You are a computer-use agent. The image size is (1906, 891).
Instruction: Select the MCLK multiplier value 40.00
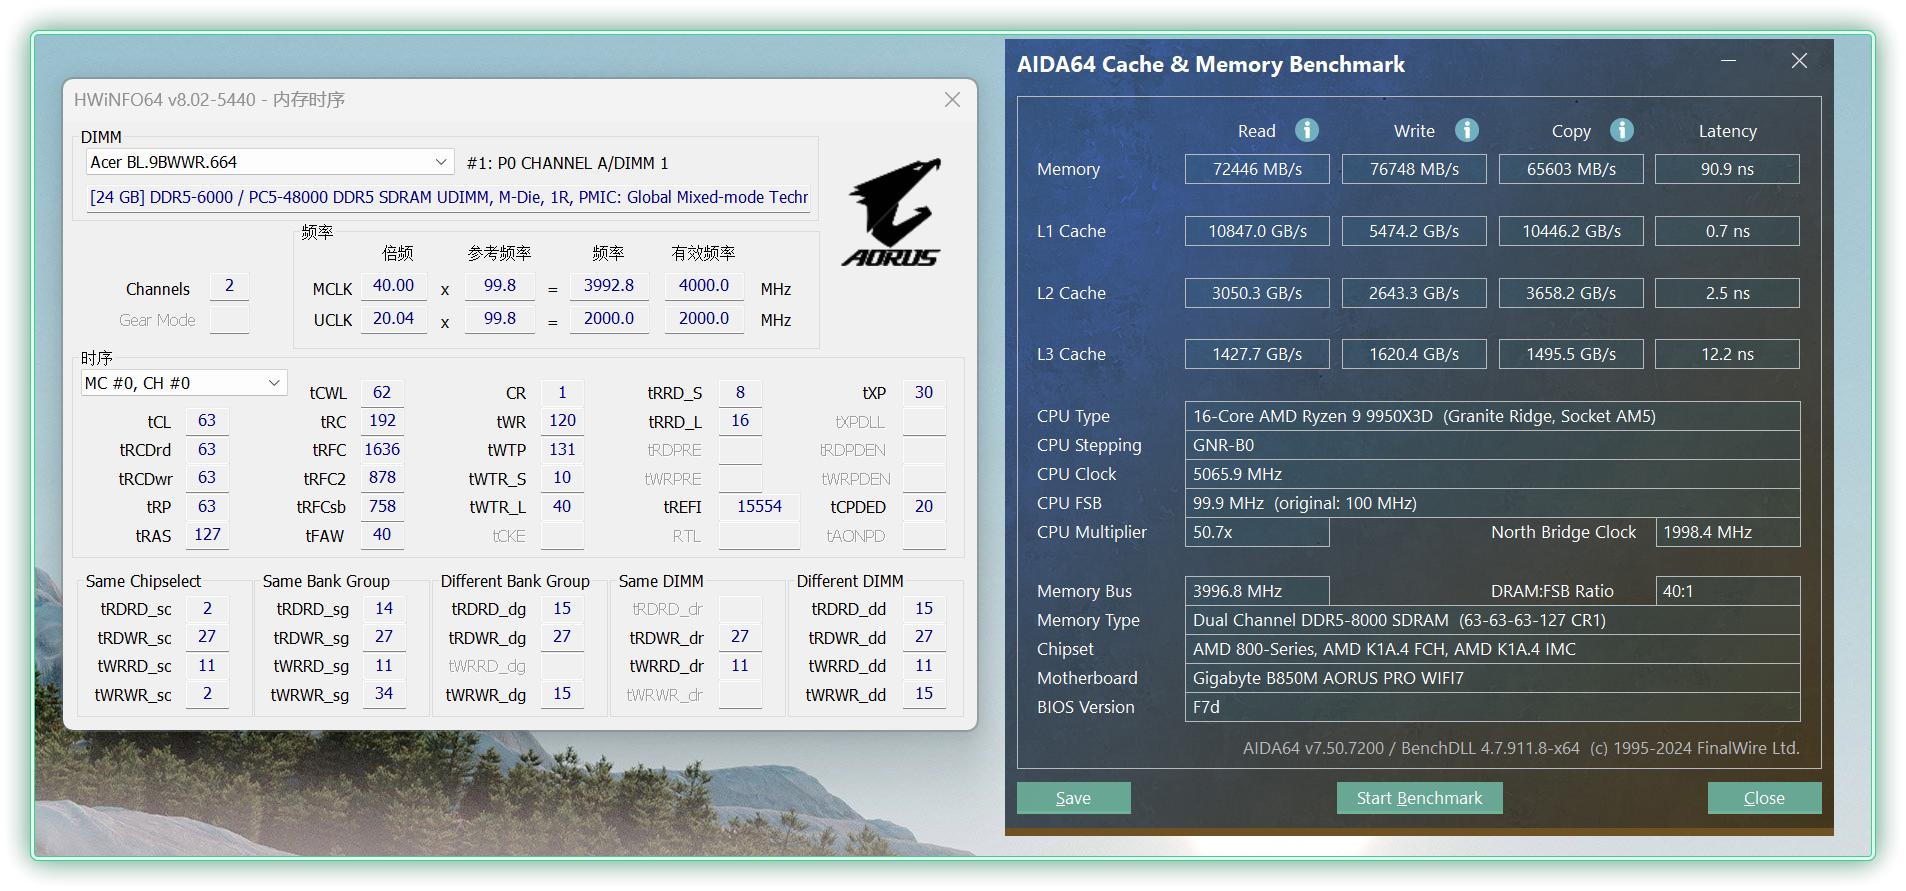click(393, 286)
